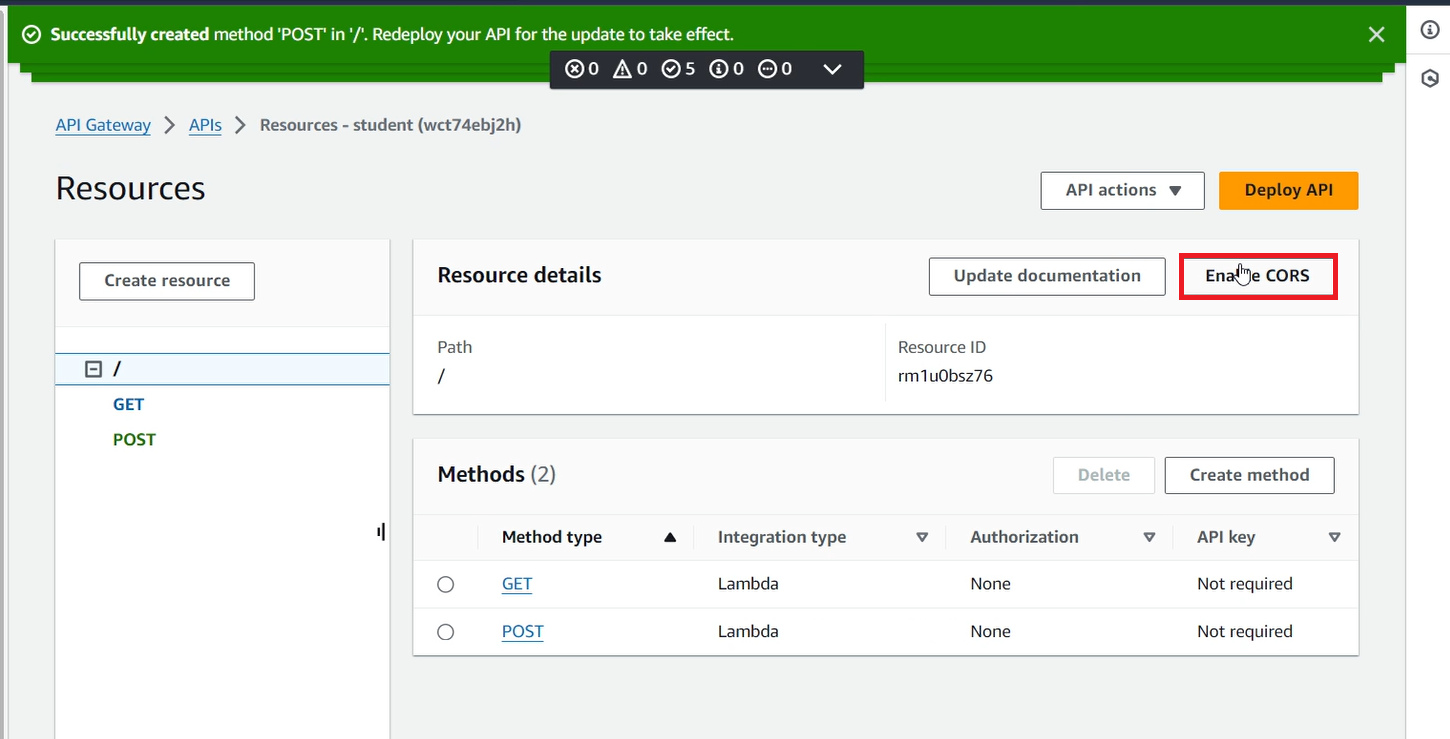The width and height of the screenshot is (1450, 739).
Task: Open the API actions dropdown
Action: click(1122, 190)
